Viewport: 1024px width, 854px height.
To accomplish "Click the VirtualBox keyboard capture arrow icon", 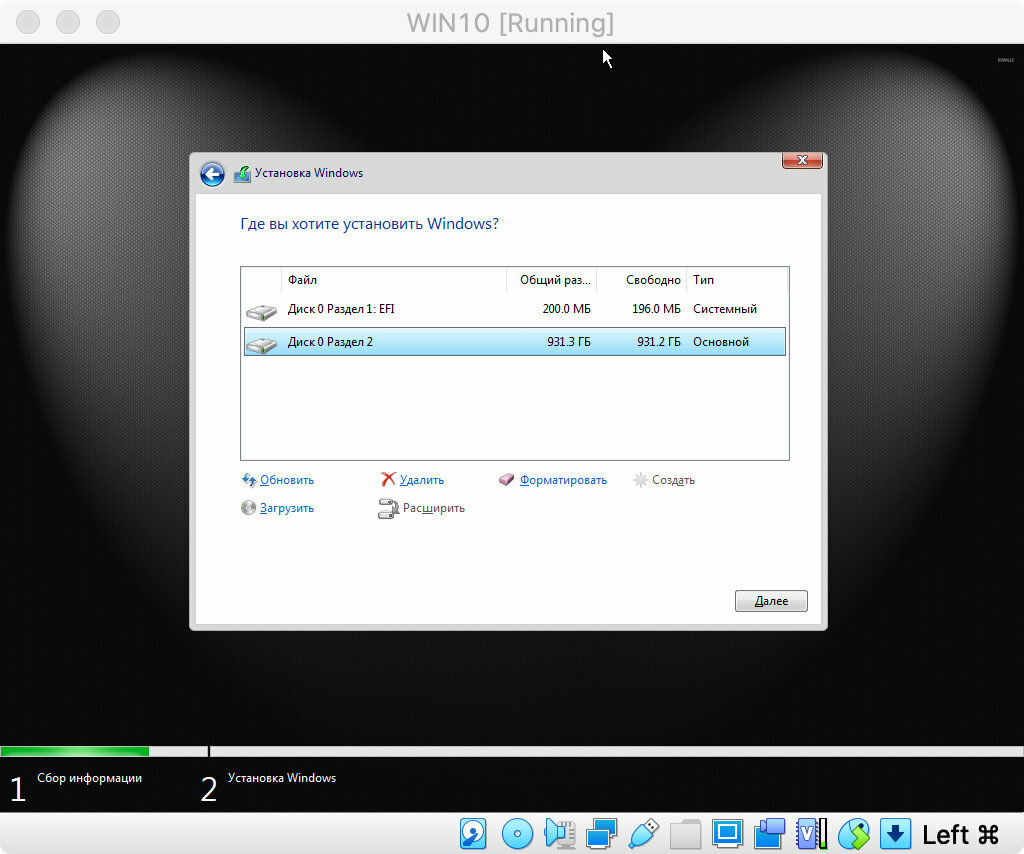I will pos(895,834).
